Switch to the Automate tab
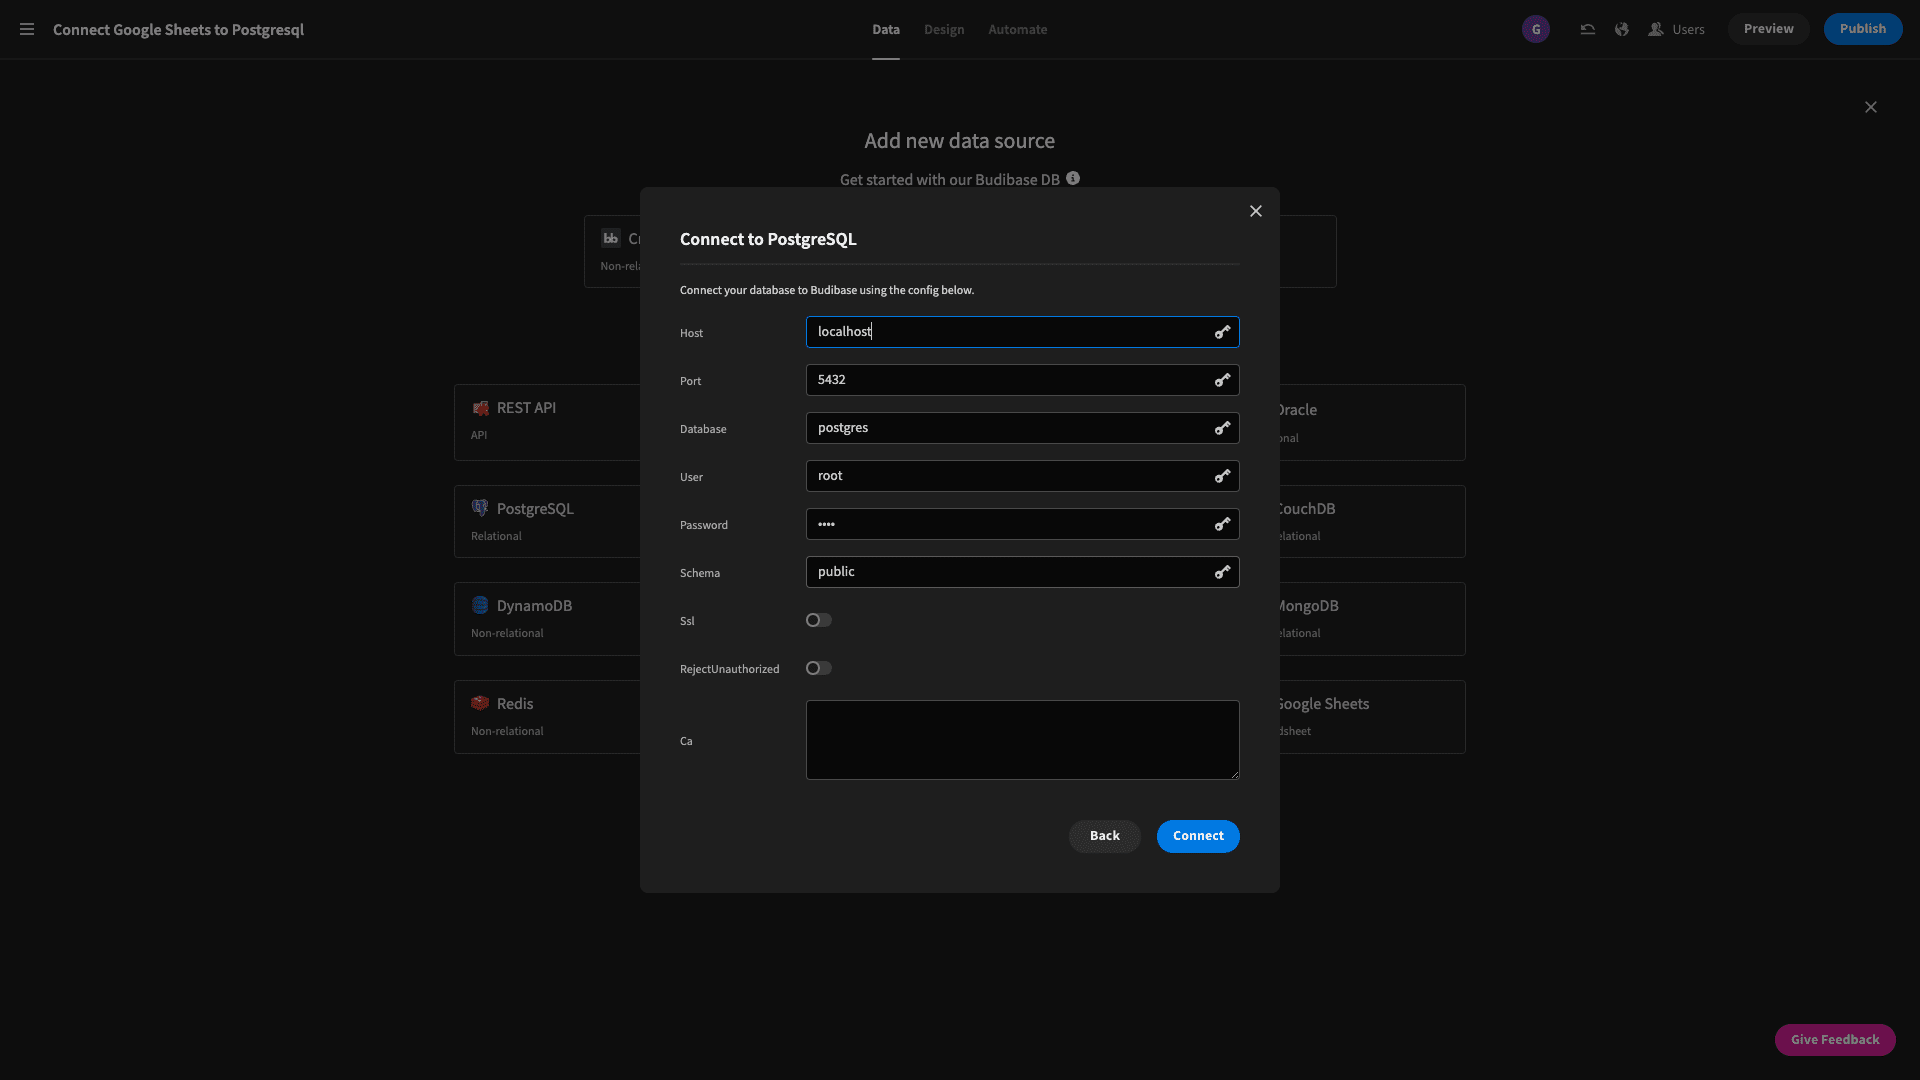The image size is (1920, 1080). 1018,30
